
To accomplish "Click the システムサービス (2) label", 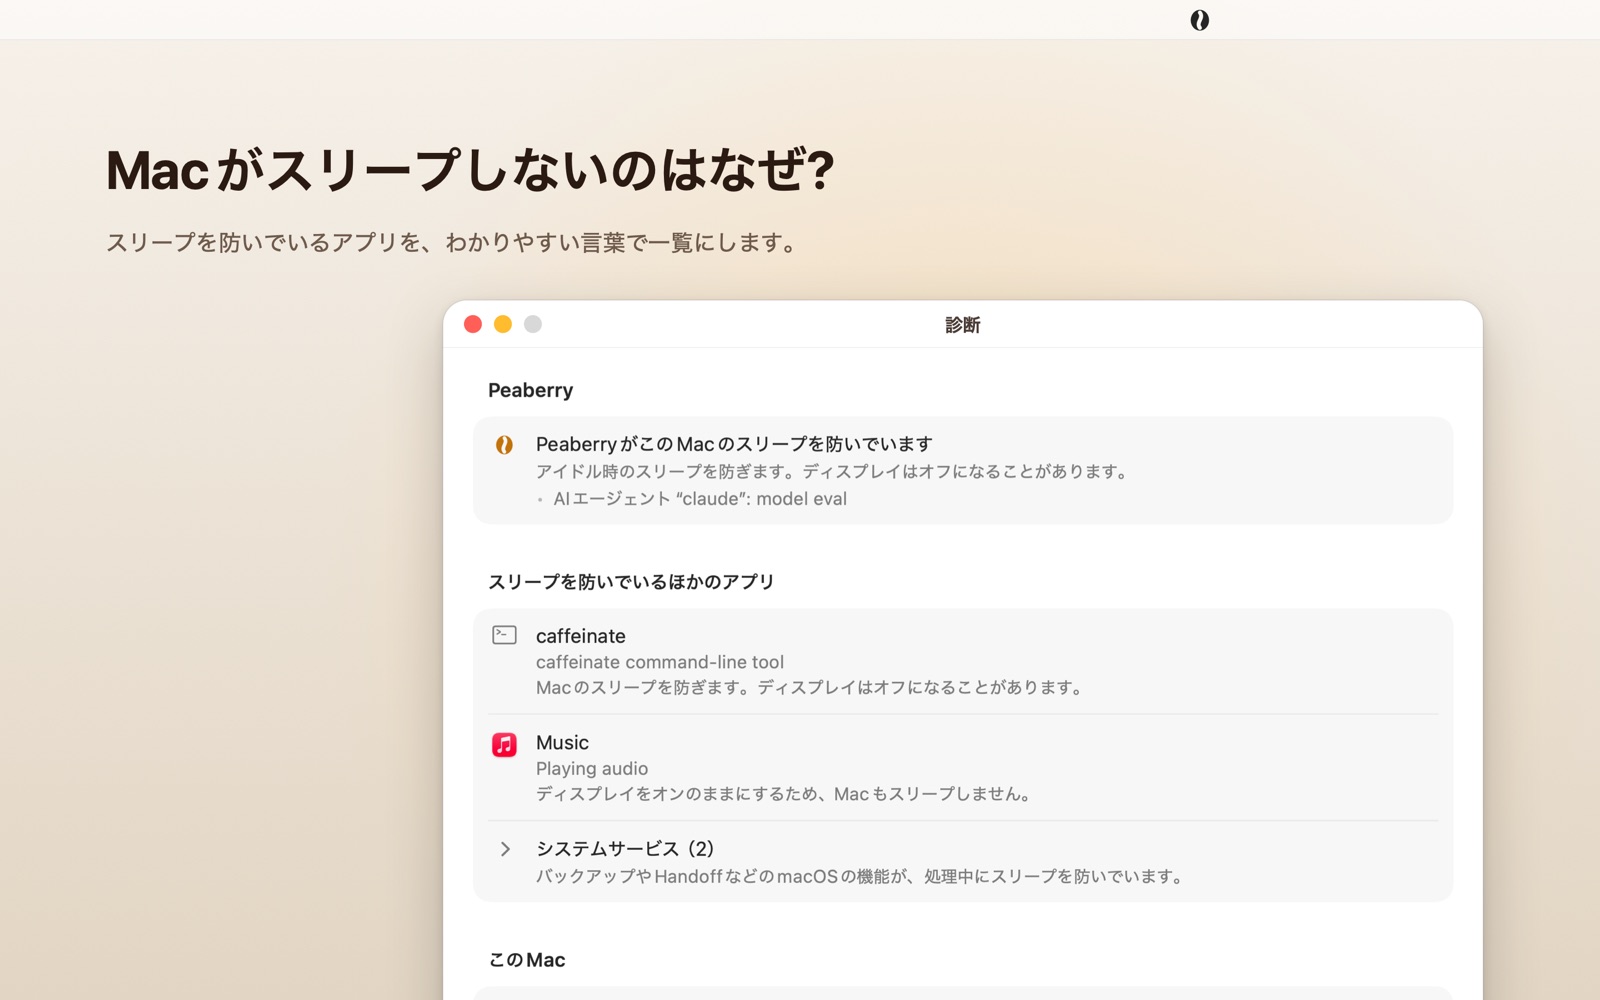I will coord(625,849).
